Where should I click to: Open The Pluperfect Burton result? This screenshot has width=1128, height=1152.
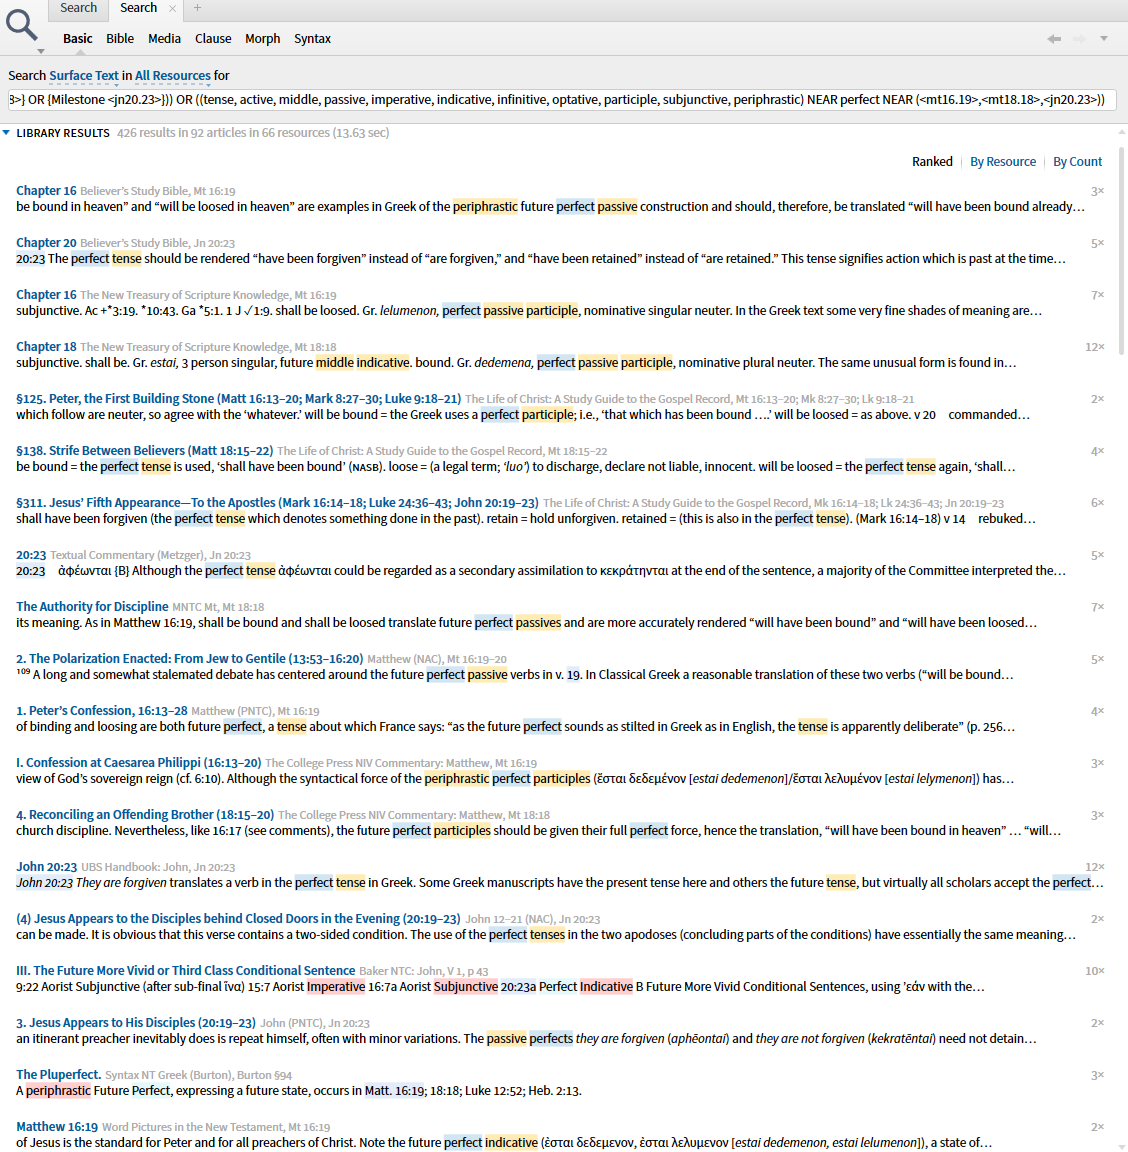58,1075
